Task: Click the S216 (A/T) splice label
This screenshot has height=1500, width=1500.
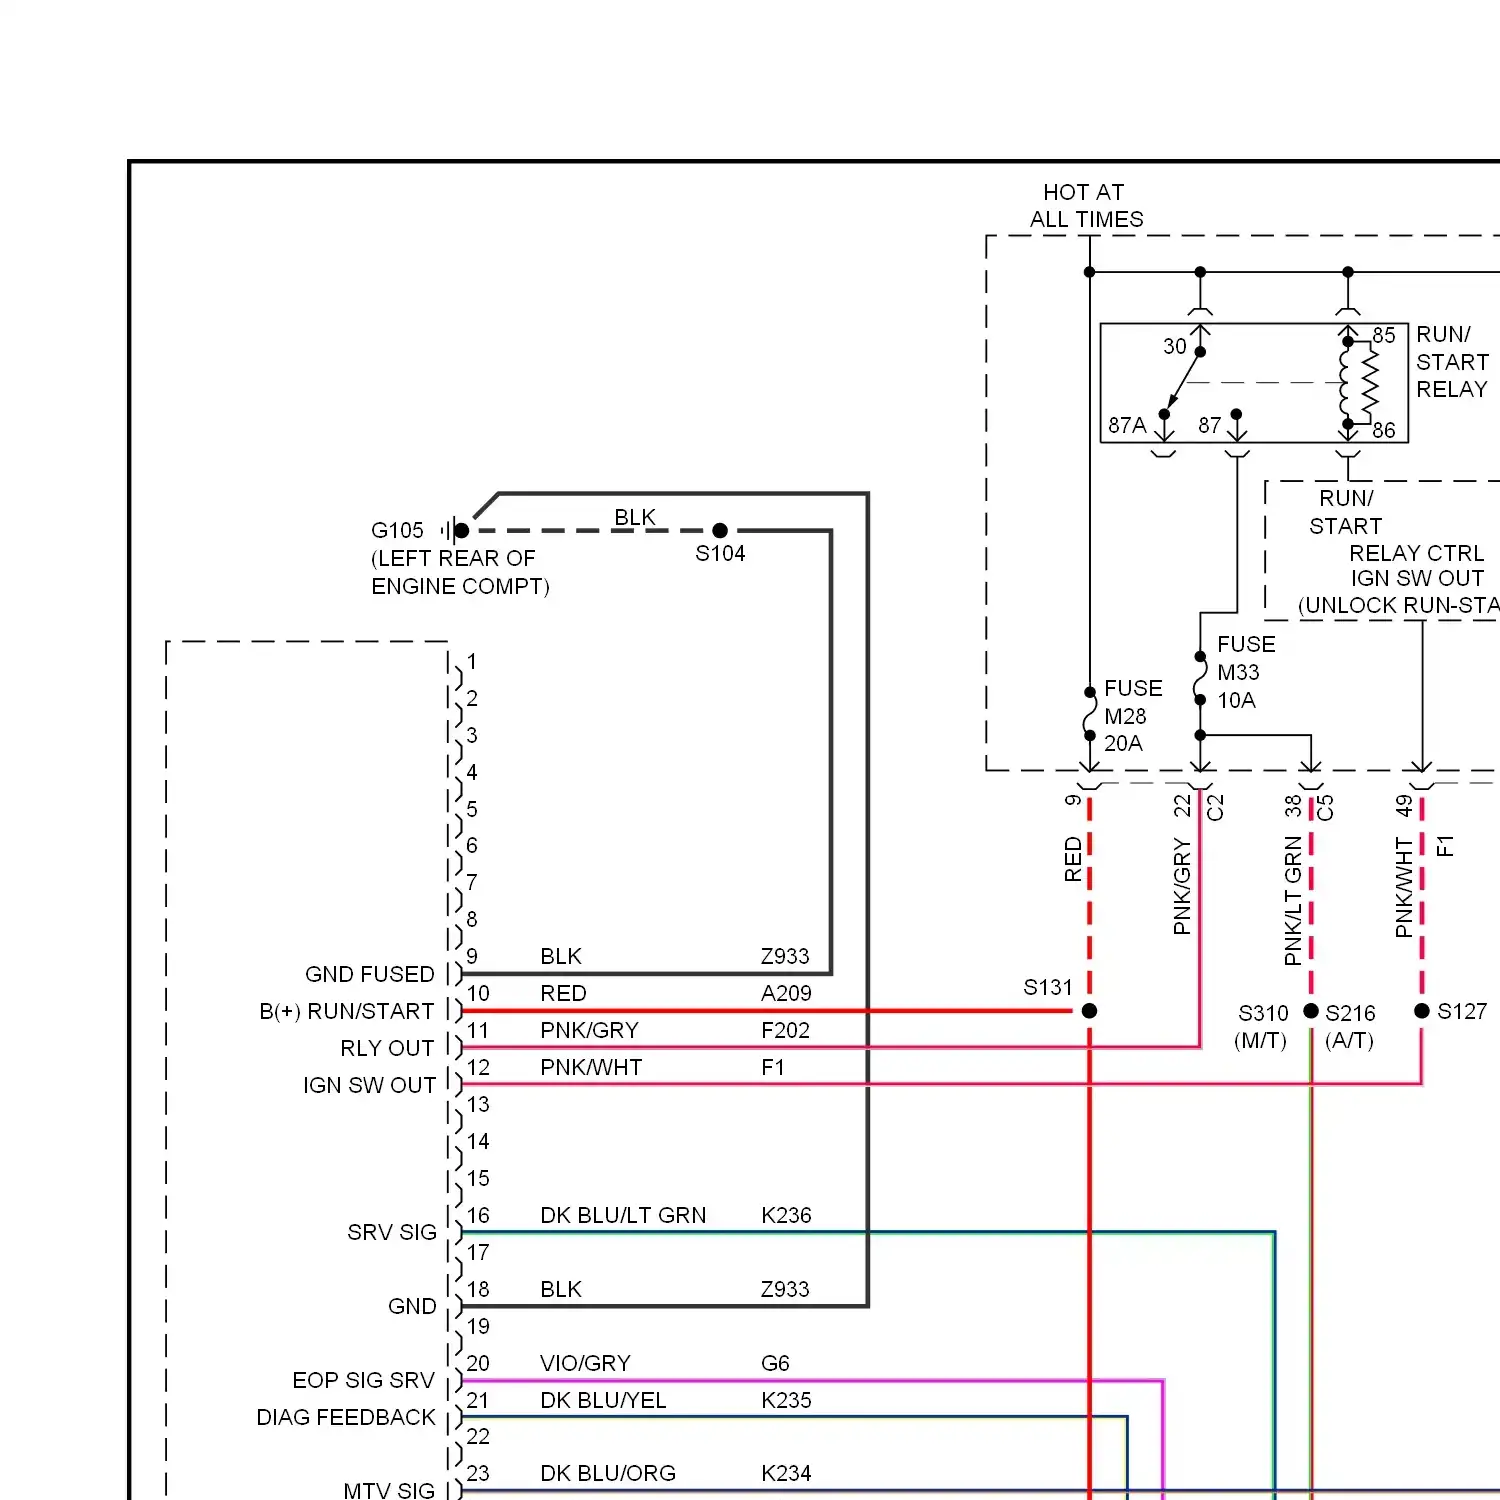Action: [x=1350, y=1027]
